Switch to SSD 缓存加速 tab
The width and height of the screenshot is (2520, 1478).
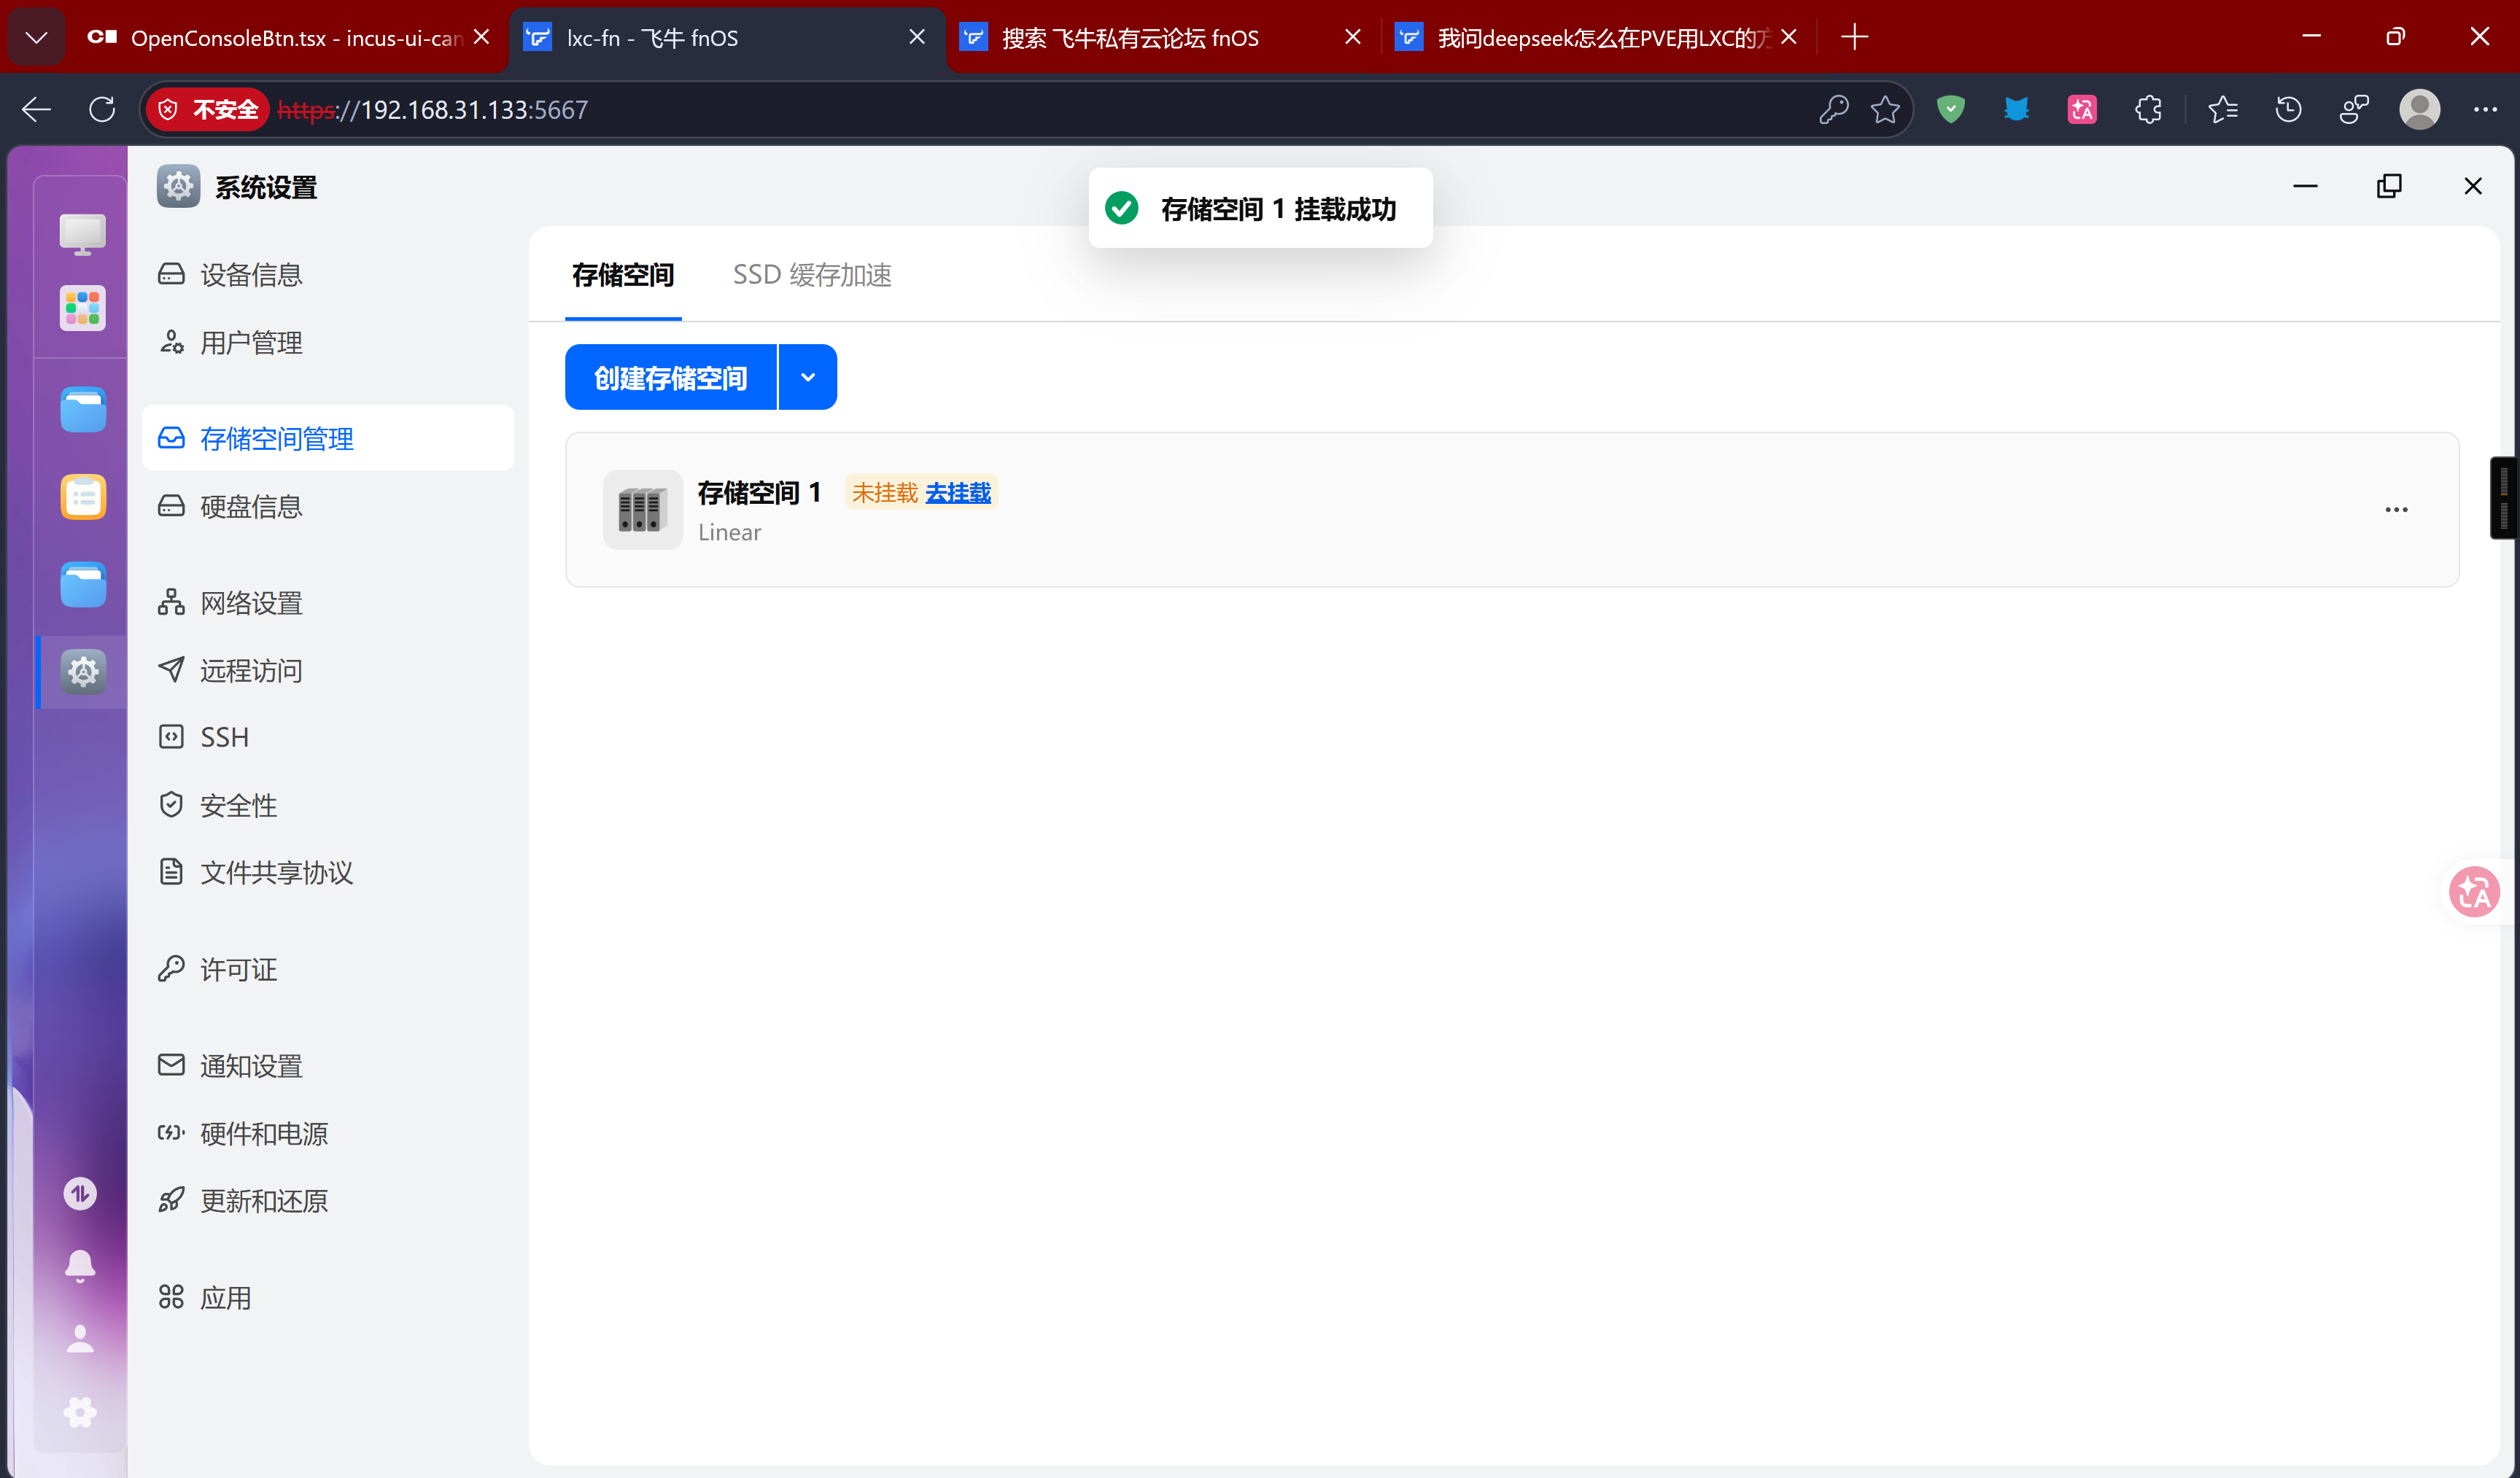point(811,275)
